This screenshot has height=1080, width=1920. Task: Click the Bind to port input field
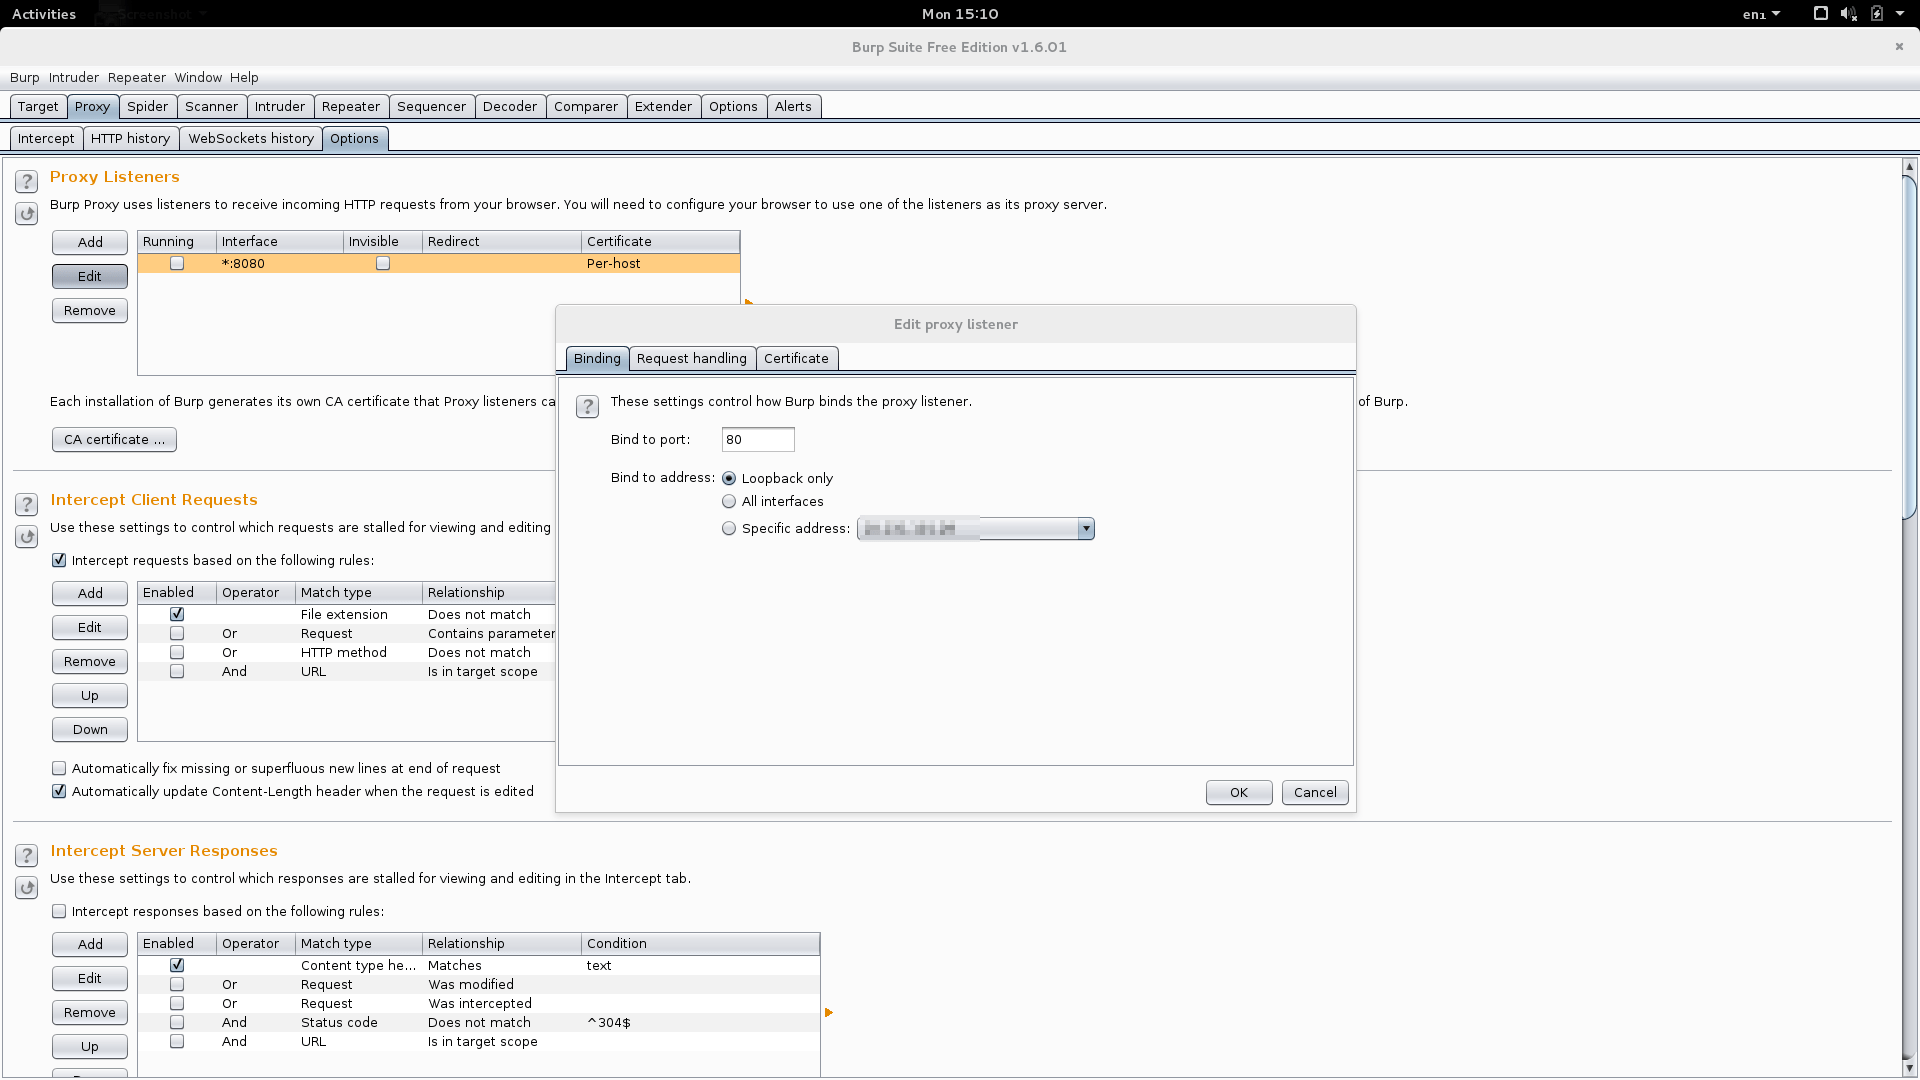coord(757,439)
